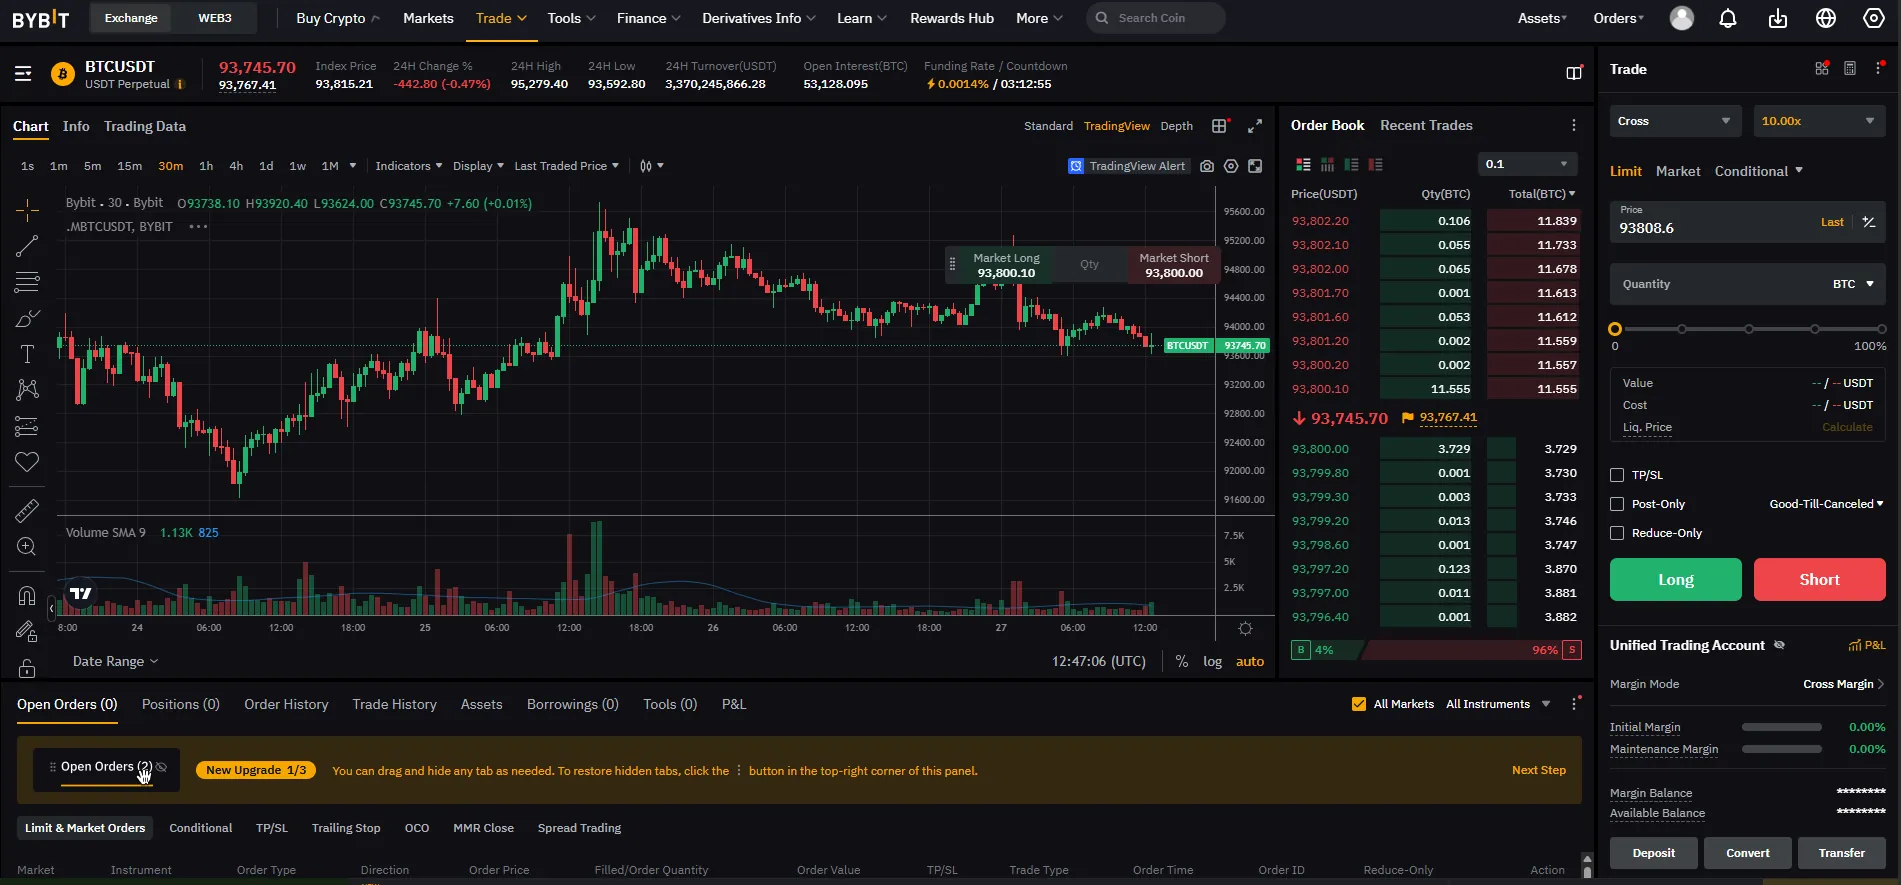This screenshot has height=885, width=1901.
Task: Open the Cross margin mode dropdown
Action: click(1676, 121)
